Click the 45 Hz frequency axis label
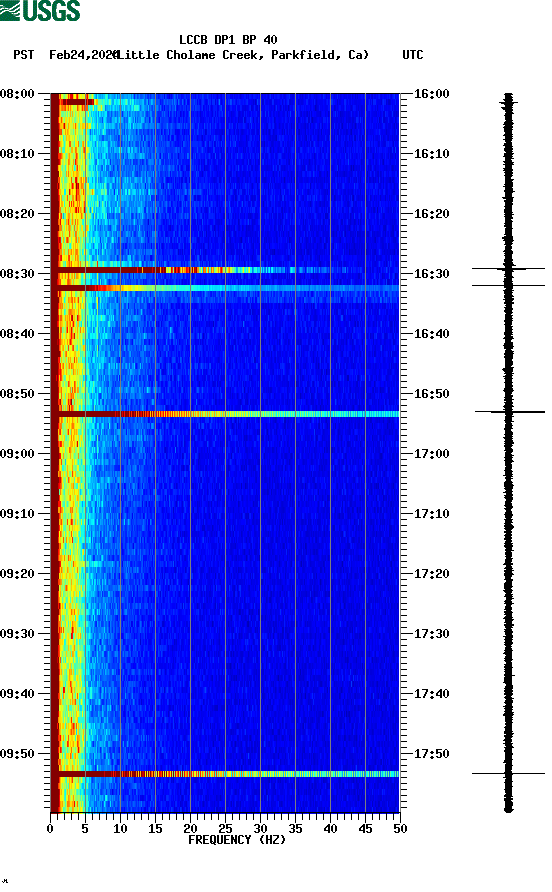 365,829
